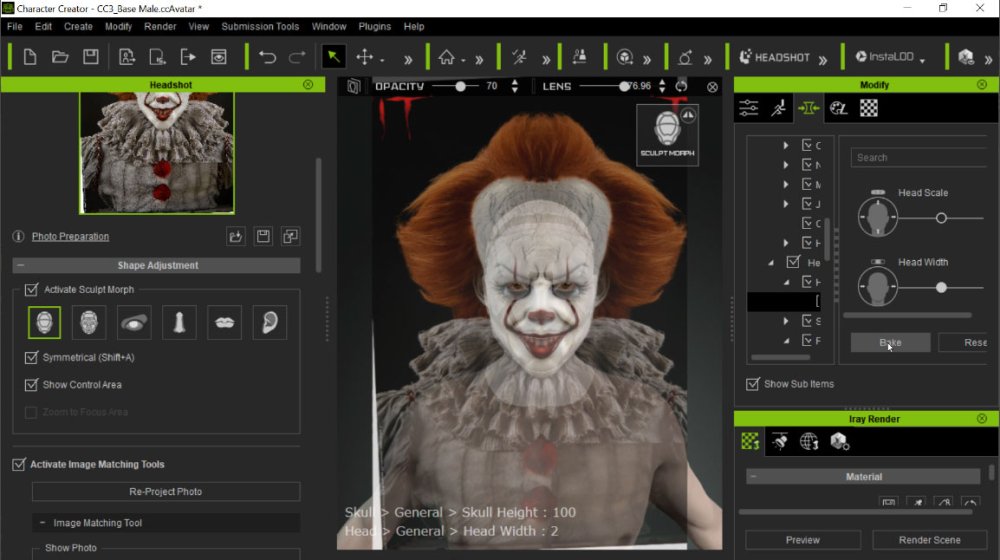Open the Render menu

[x=160, y=26]
